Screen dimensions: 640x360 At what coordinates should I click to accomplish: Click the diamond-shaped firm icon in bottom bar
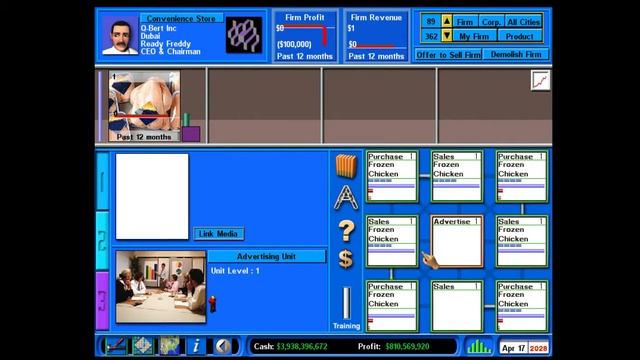click(142, 346)
